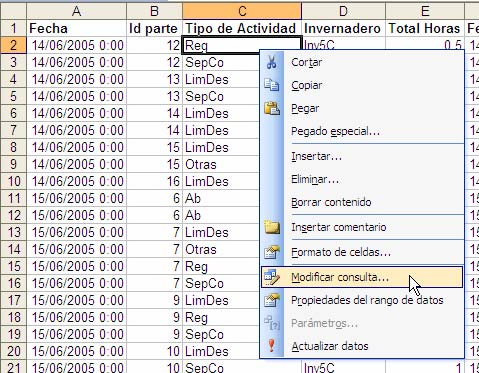Choose Pegado especial... from context menu
Screen dimensions: 479x373
click(x=335, y=131)
